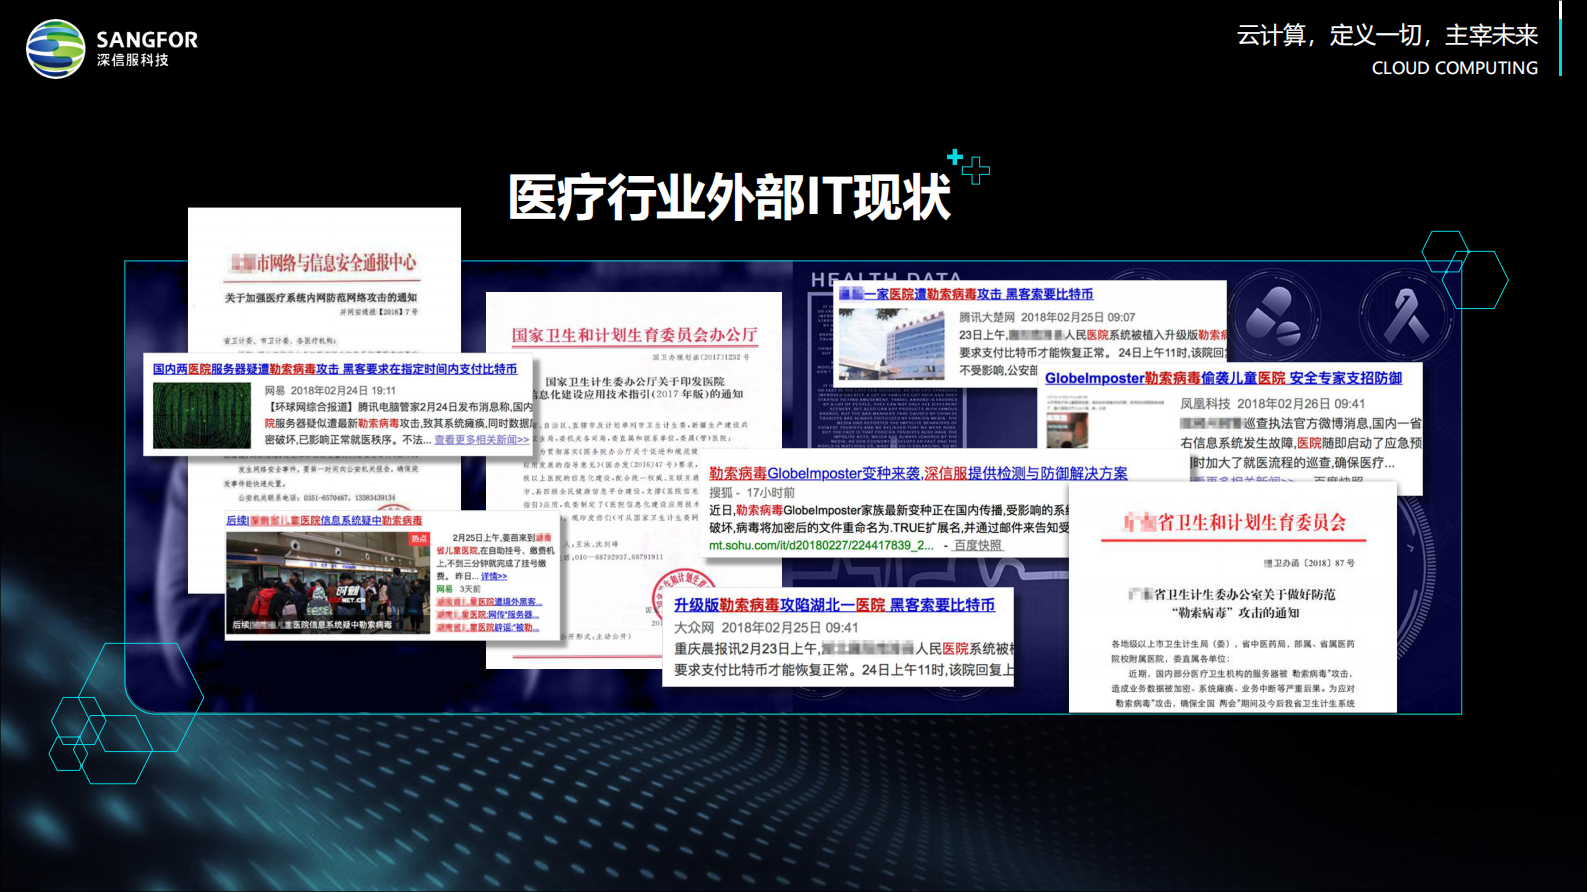Click 关于加强医疗系统内网防范网络攻击的通知 title
The width and height of the screenshot is (1587, 892).
[321, 298]
